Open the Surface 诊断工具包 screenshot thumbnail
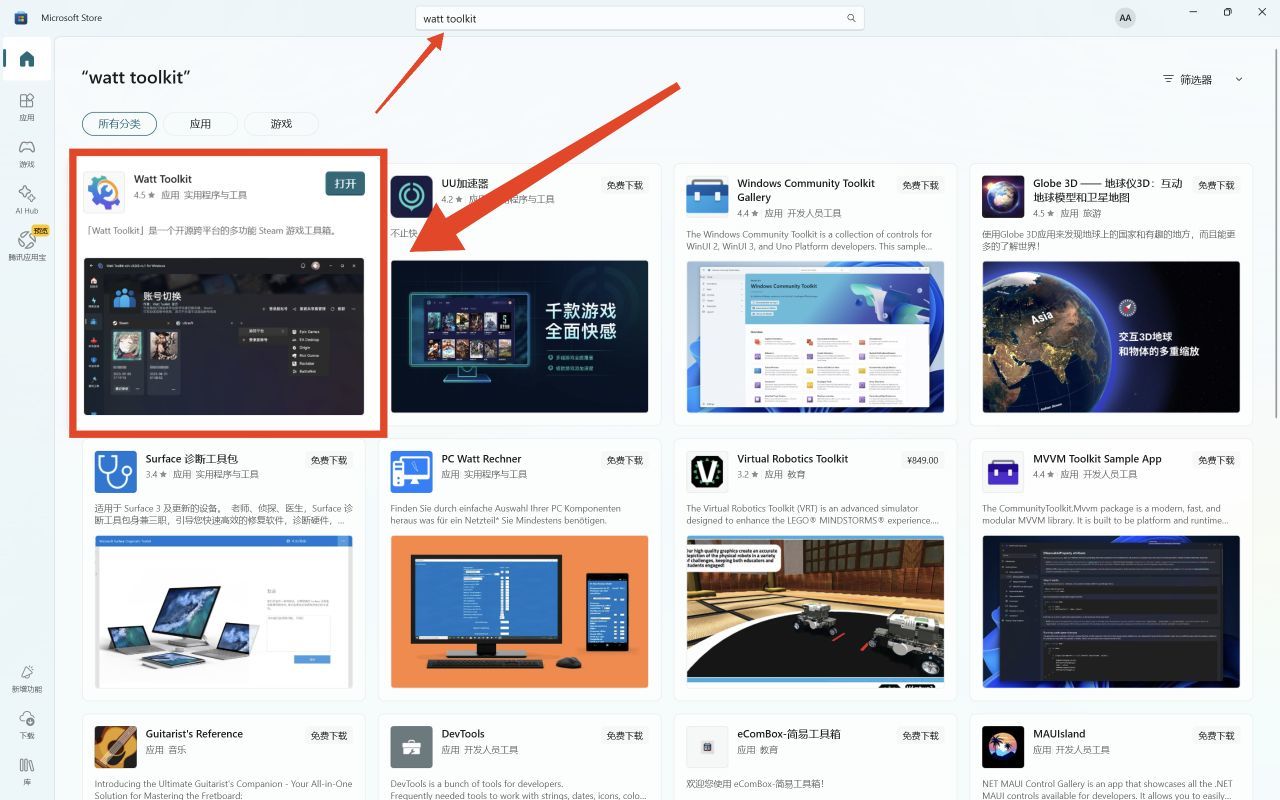1280x800 pixels. click(224, 612)
